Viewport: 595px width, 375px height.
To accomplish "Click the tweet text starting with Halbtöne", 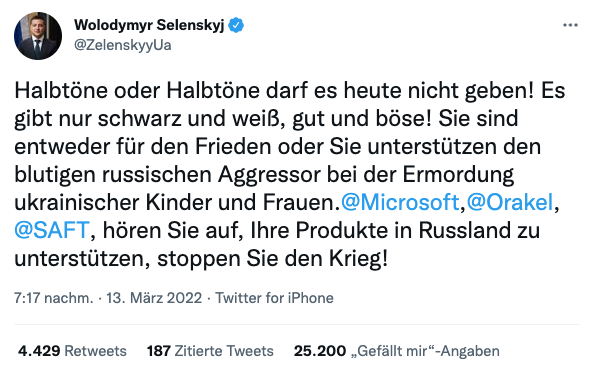I will [x=290, y=174].
